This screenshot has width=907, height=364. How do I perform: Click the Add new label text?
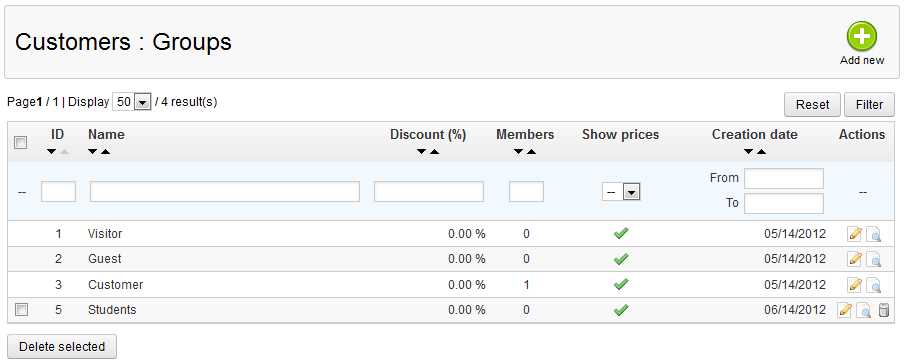pos(862,60)
